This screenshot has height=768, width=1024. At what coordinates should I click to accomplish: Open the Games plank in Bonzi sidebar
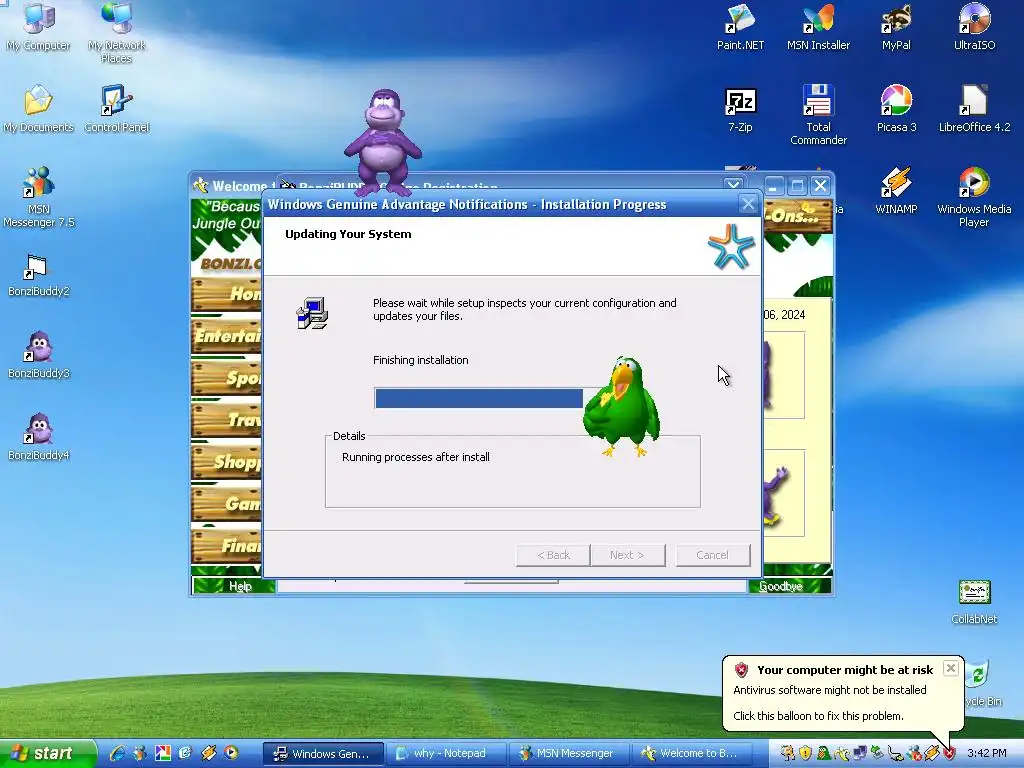pos(227,504)
